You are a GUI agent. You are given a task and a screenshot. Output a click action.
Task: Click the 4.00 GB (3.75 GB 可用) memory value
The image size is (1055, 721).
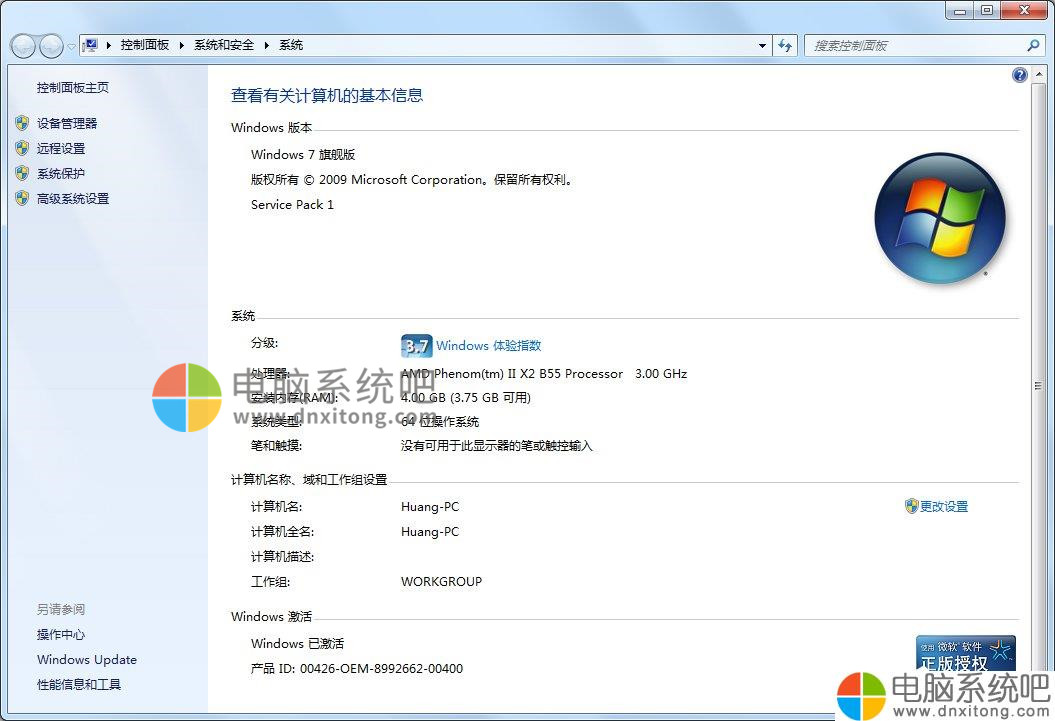pos(466,397)
